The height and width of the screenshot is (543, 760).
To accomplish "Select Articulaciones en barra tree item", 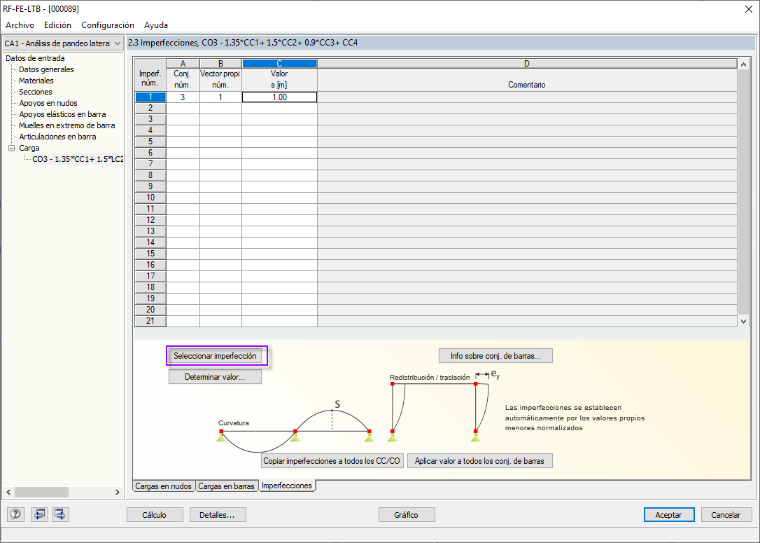I will point(57,137).
